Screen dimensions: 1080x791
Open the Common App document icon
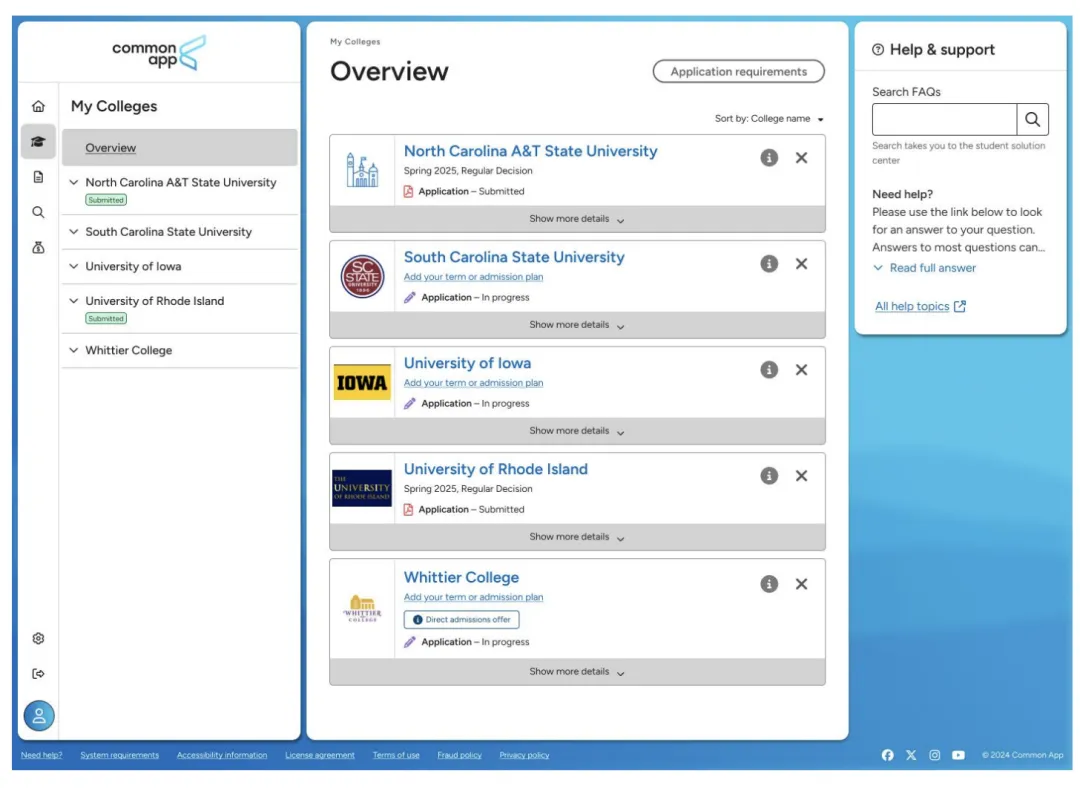pos(39,177)
